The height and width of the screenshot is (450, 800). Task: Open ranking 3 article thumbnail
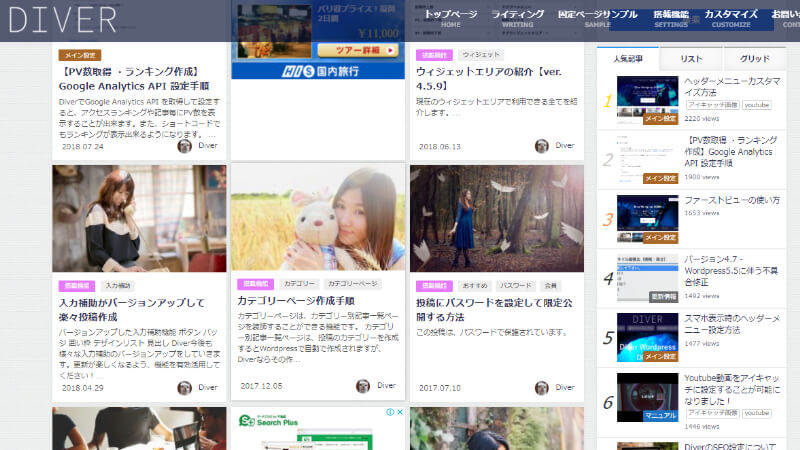[647, 219]
